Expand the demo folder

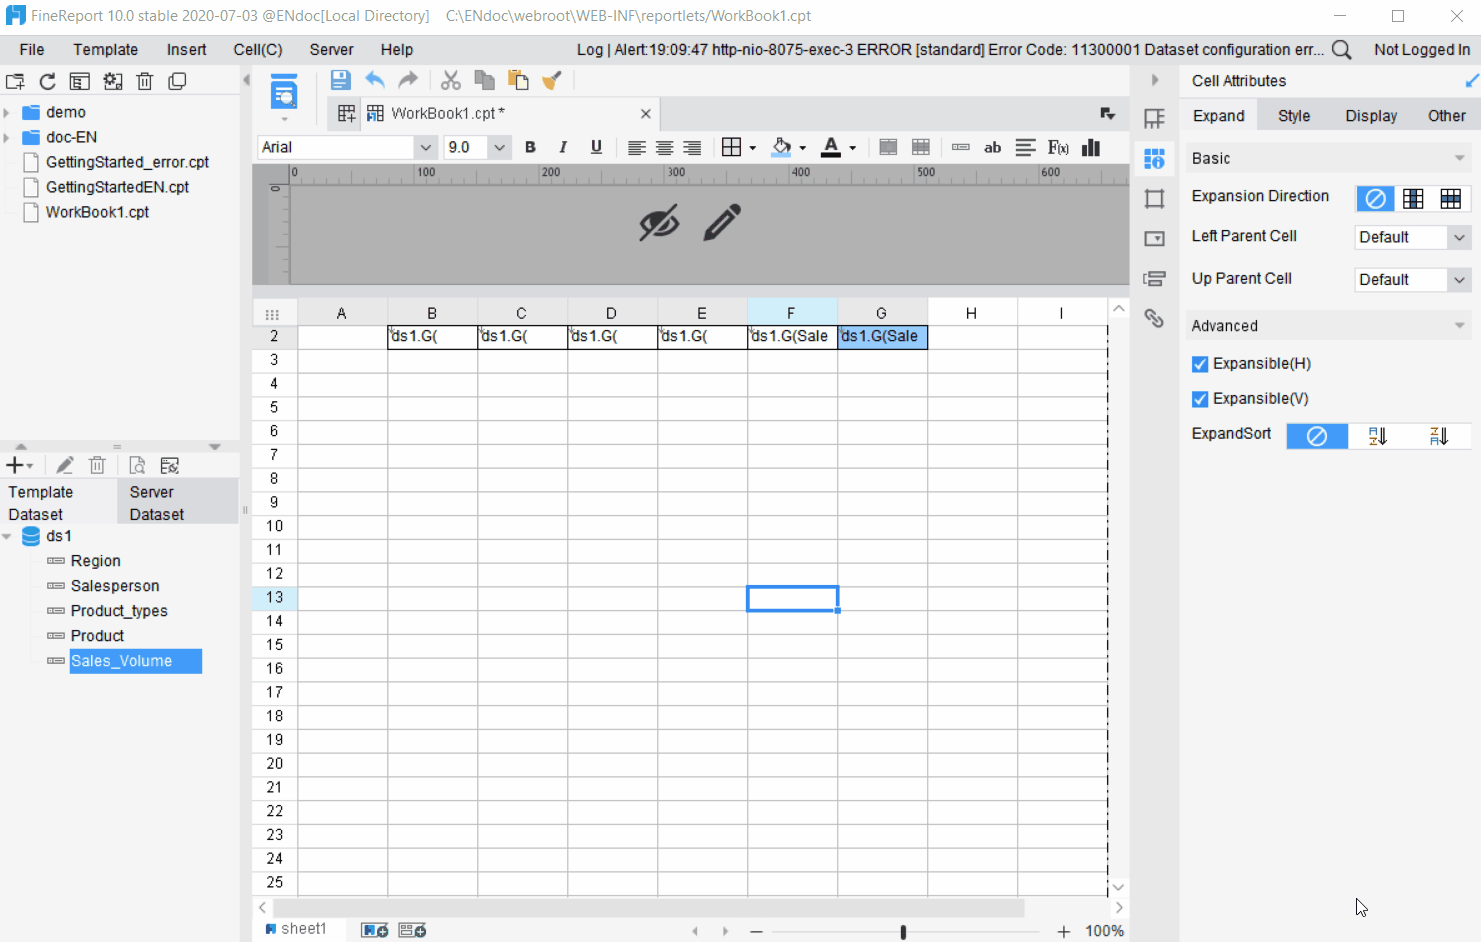pyautogui.click(x=7, y=113)
